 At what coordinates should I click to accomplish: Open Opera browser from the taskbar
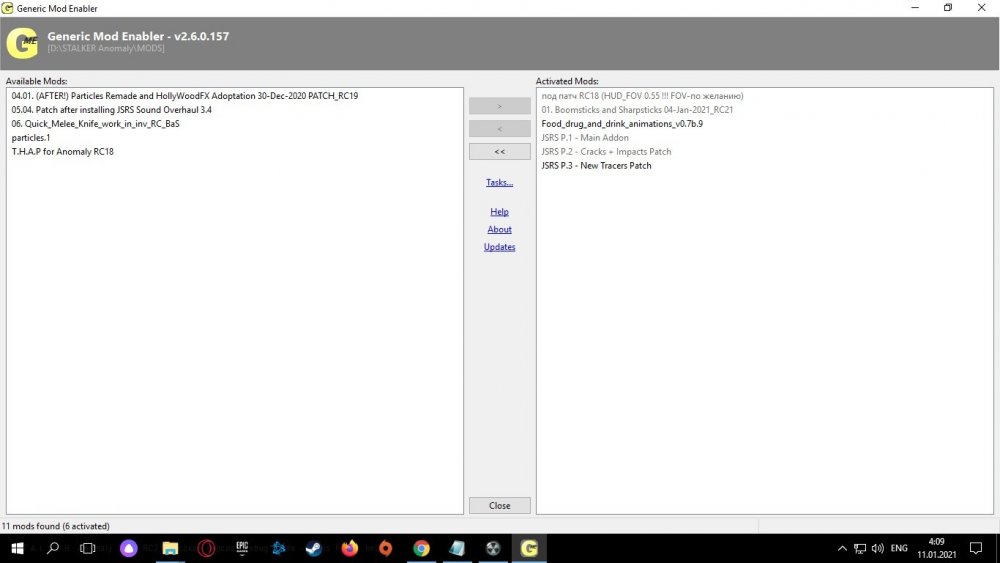pyautogui.click(x=207, y=548)
